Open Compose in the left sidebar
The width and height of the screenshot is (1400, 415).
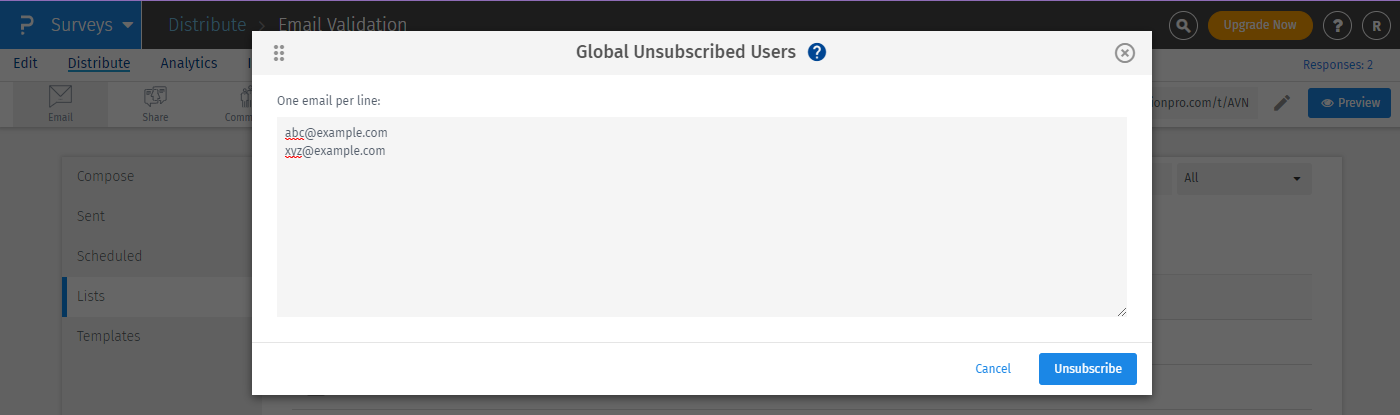(106, 176)
